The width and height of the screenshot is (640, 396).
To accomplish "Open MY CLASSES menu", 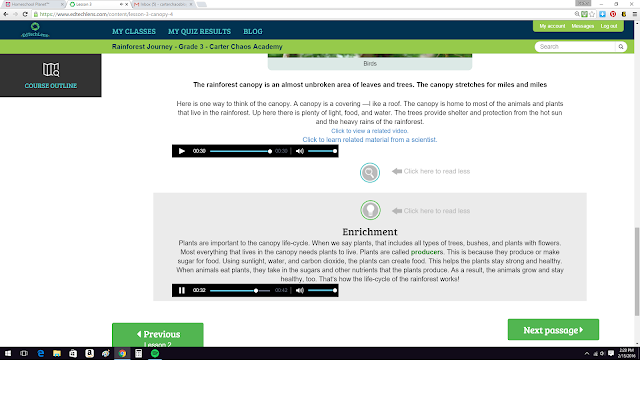I will 134,31.
